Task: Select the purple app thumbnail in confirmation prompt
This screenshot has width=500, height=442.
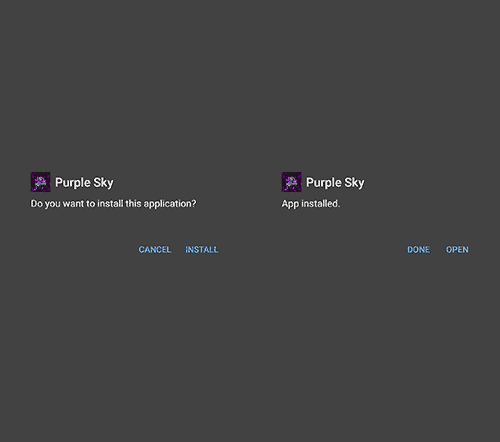Action: click(41, 182)
